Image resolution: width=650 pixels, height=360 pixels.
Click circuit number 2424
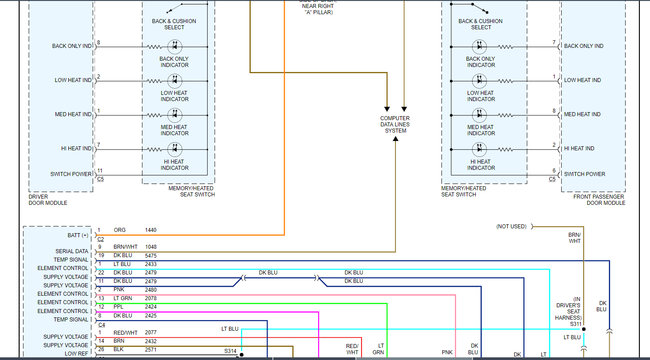(x=151, y=307)
